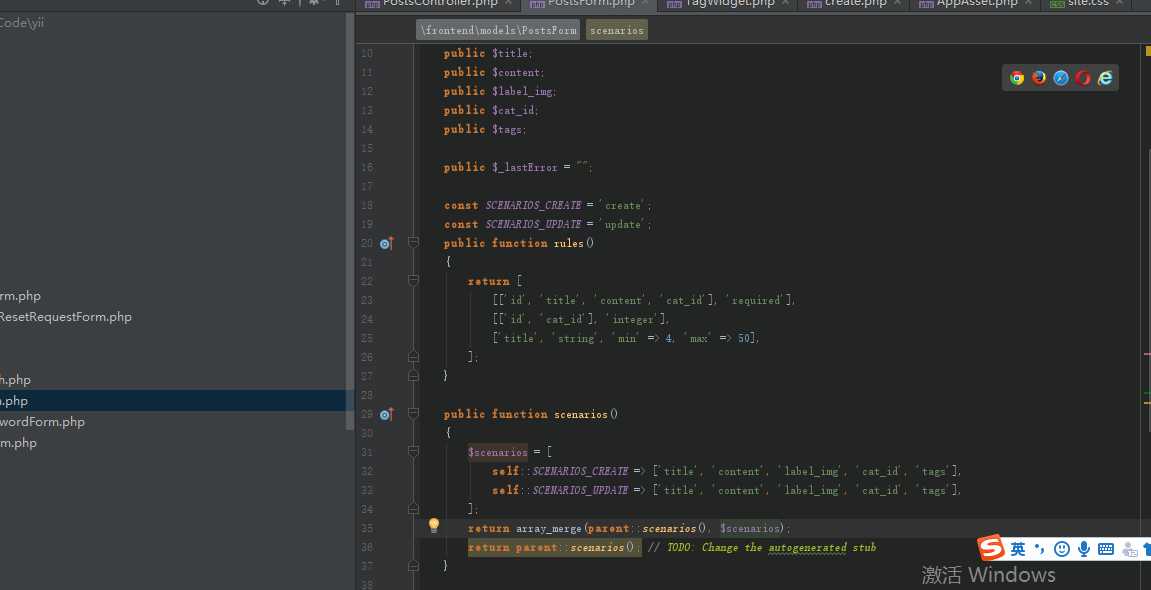The width and height of the screenshot is (1151, 590).
Task: Click the SCENARIOS_CREATE constant on line 18
Action: pos(533,205)
